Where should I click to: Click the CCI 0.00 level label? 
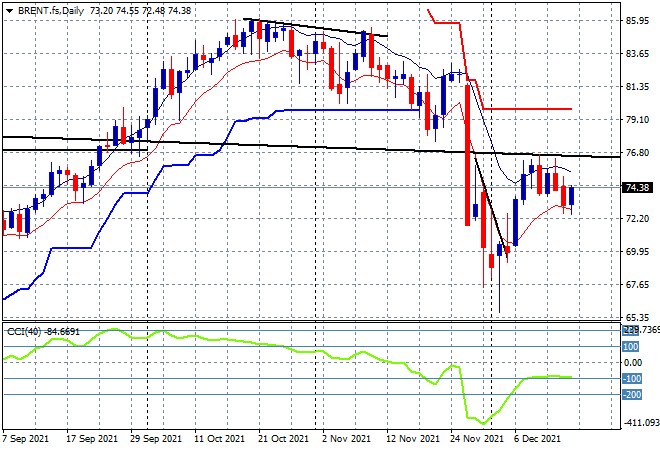coord(633,363)
